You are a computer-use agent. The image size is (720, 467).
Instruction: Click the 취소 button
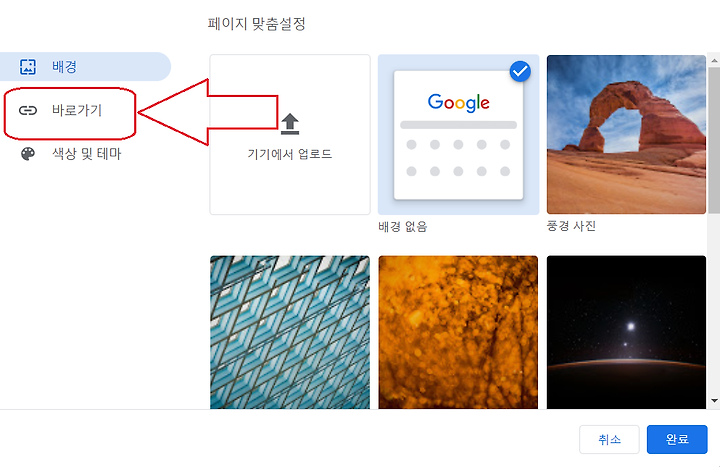tap(609, 439)
